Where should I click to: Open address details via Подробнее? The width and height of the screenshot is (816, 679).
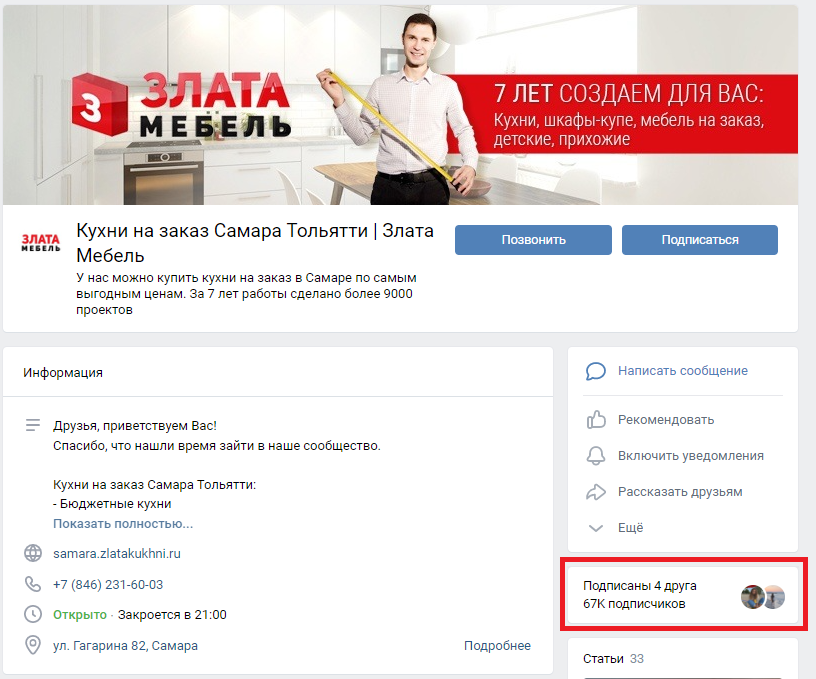pos(497,646)
